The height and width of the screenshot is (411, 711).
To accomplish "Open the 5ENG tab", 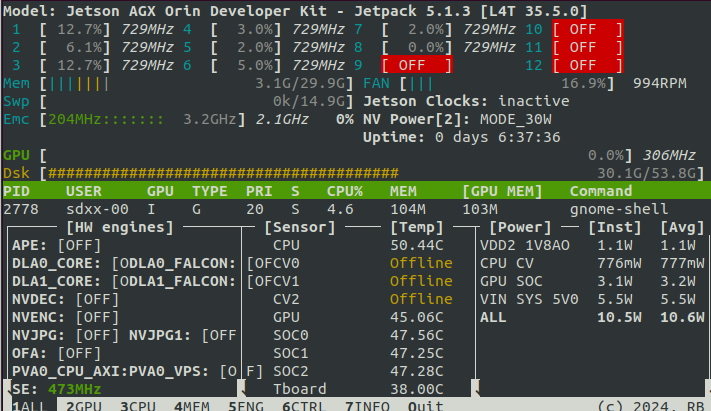I will 246,406.
